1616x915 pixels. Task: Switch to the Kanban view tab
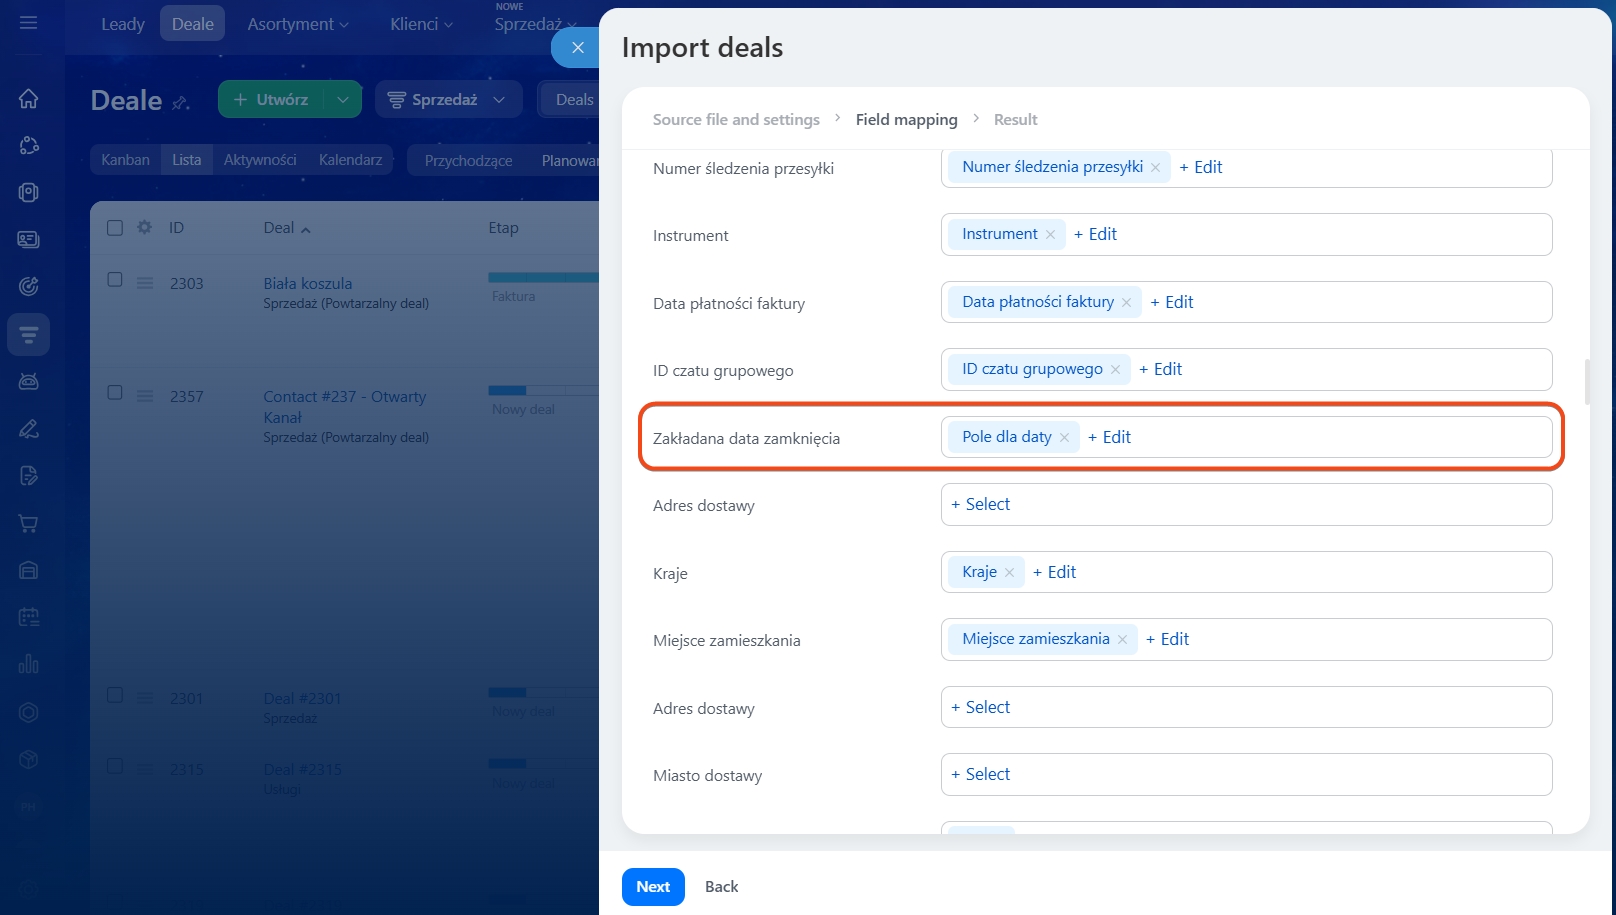(125, 160)
